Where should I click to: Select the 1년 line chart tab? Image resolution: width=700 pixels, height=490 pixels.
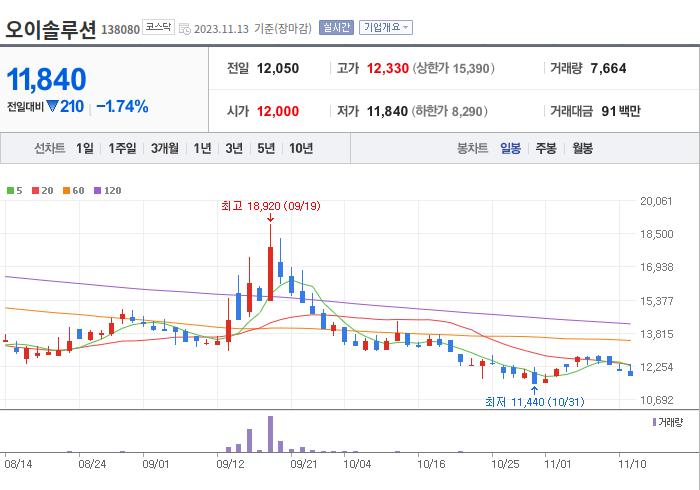pyautogui.click(x=202, y=148)
